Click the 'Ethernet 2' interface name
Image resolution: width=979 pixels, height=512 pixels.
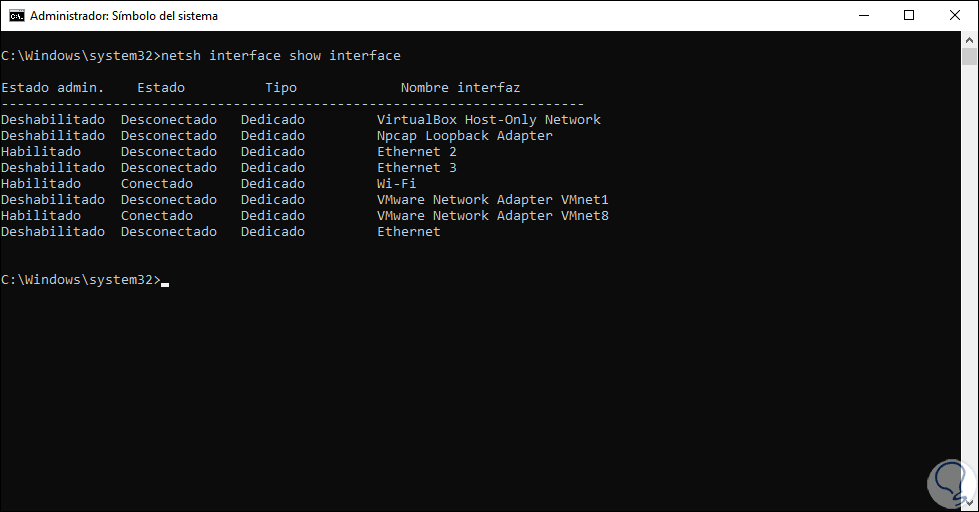pos(417,152)
